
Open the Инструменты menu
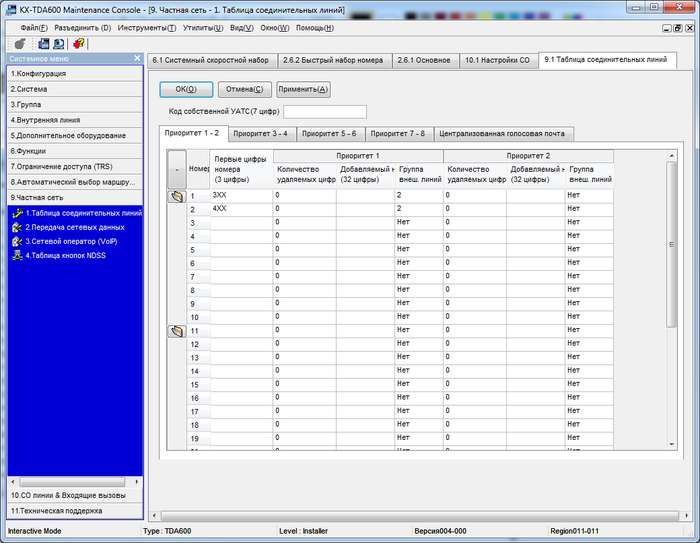point(146,27)
